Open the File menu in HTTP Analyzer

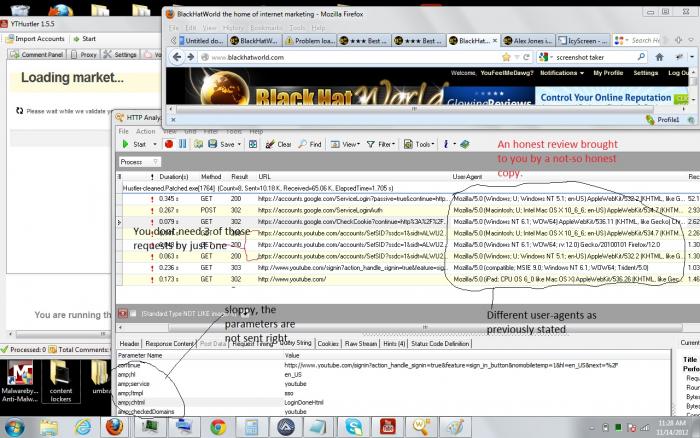pyautogui.click(x=124, y=131)
